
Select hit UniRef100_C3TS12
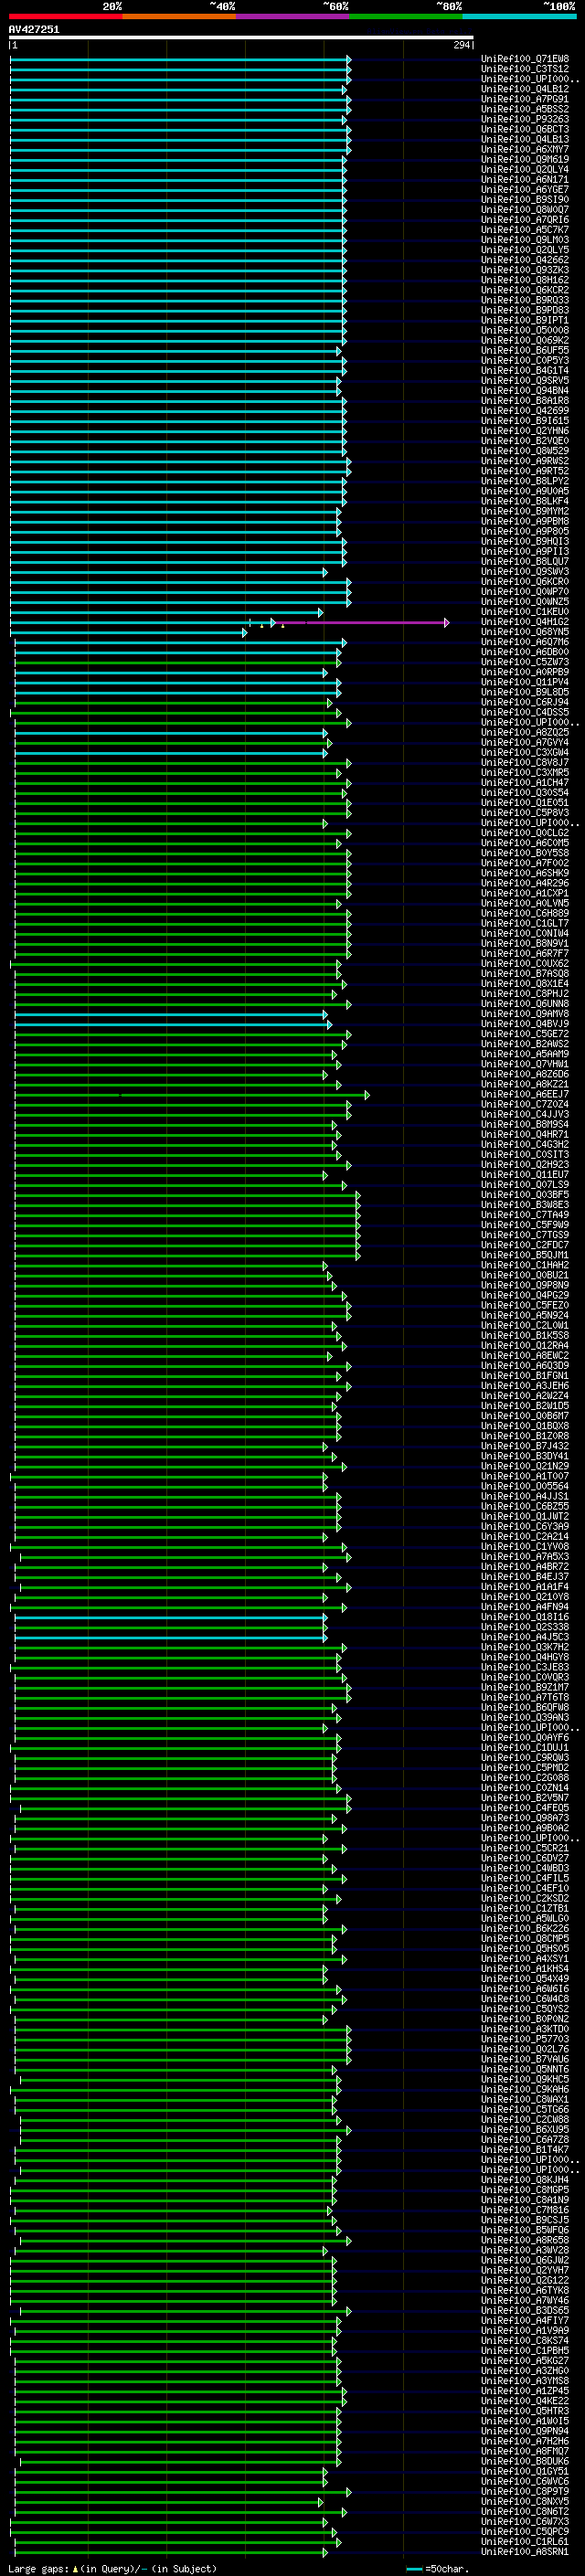pyautogui.click(x=525, y=69)
